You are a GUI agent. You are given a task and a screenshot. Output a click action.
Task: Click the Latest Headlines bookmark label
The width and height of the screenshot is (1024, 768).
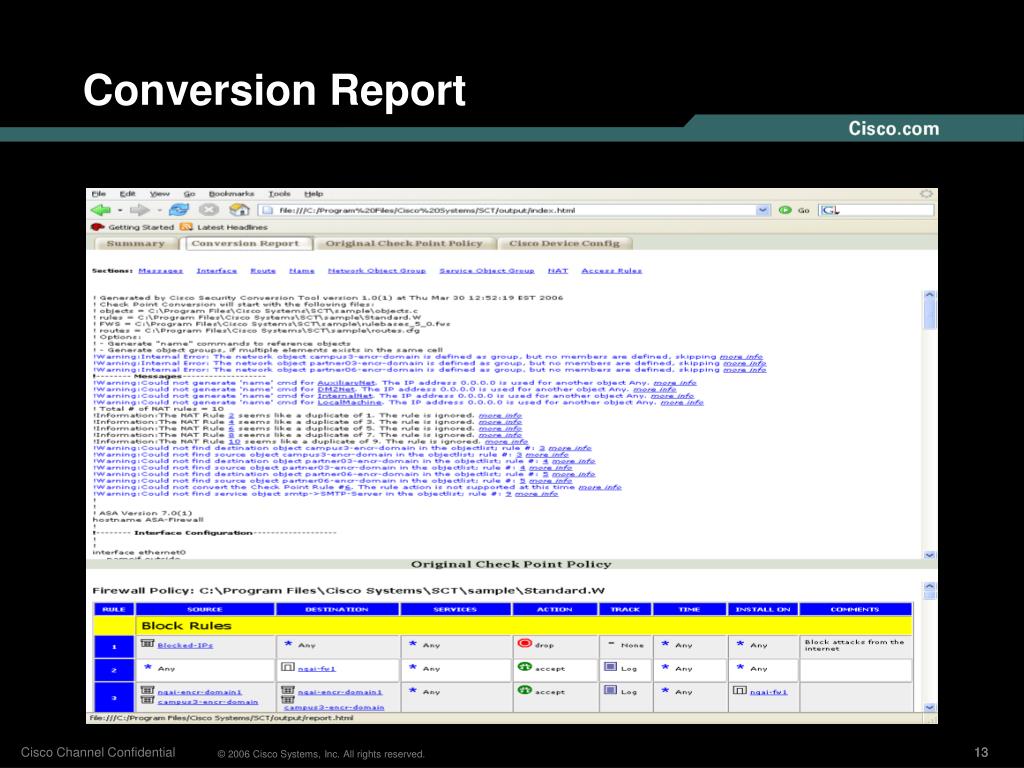[x=232, y=227]
